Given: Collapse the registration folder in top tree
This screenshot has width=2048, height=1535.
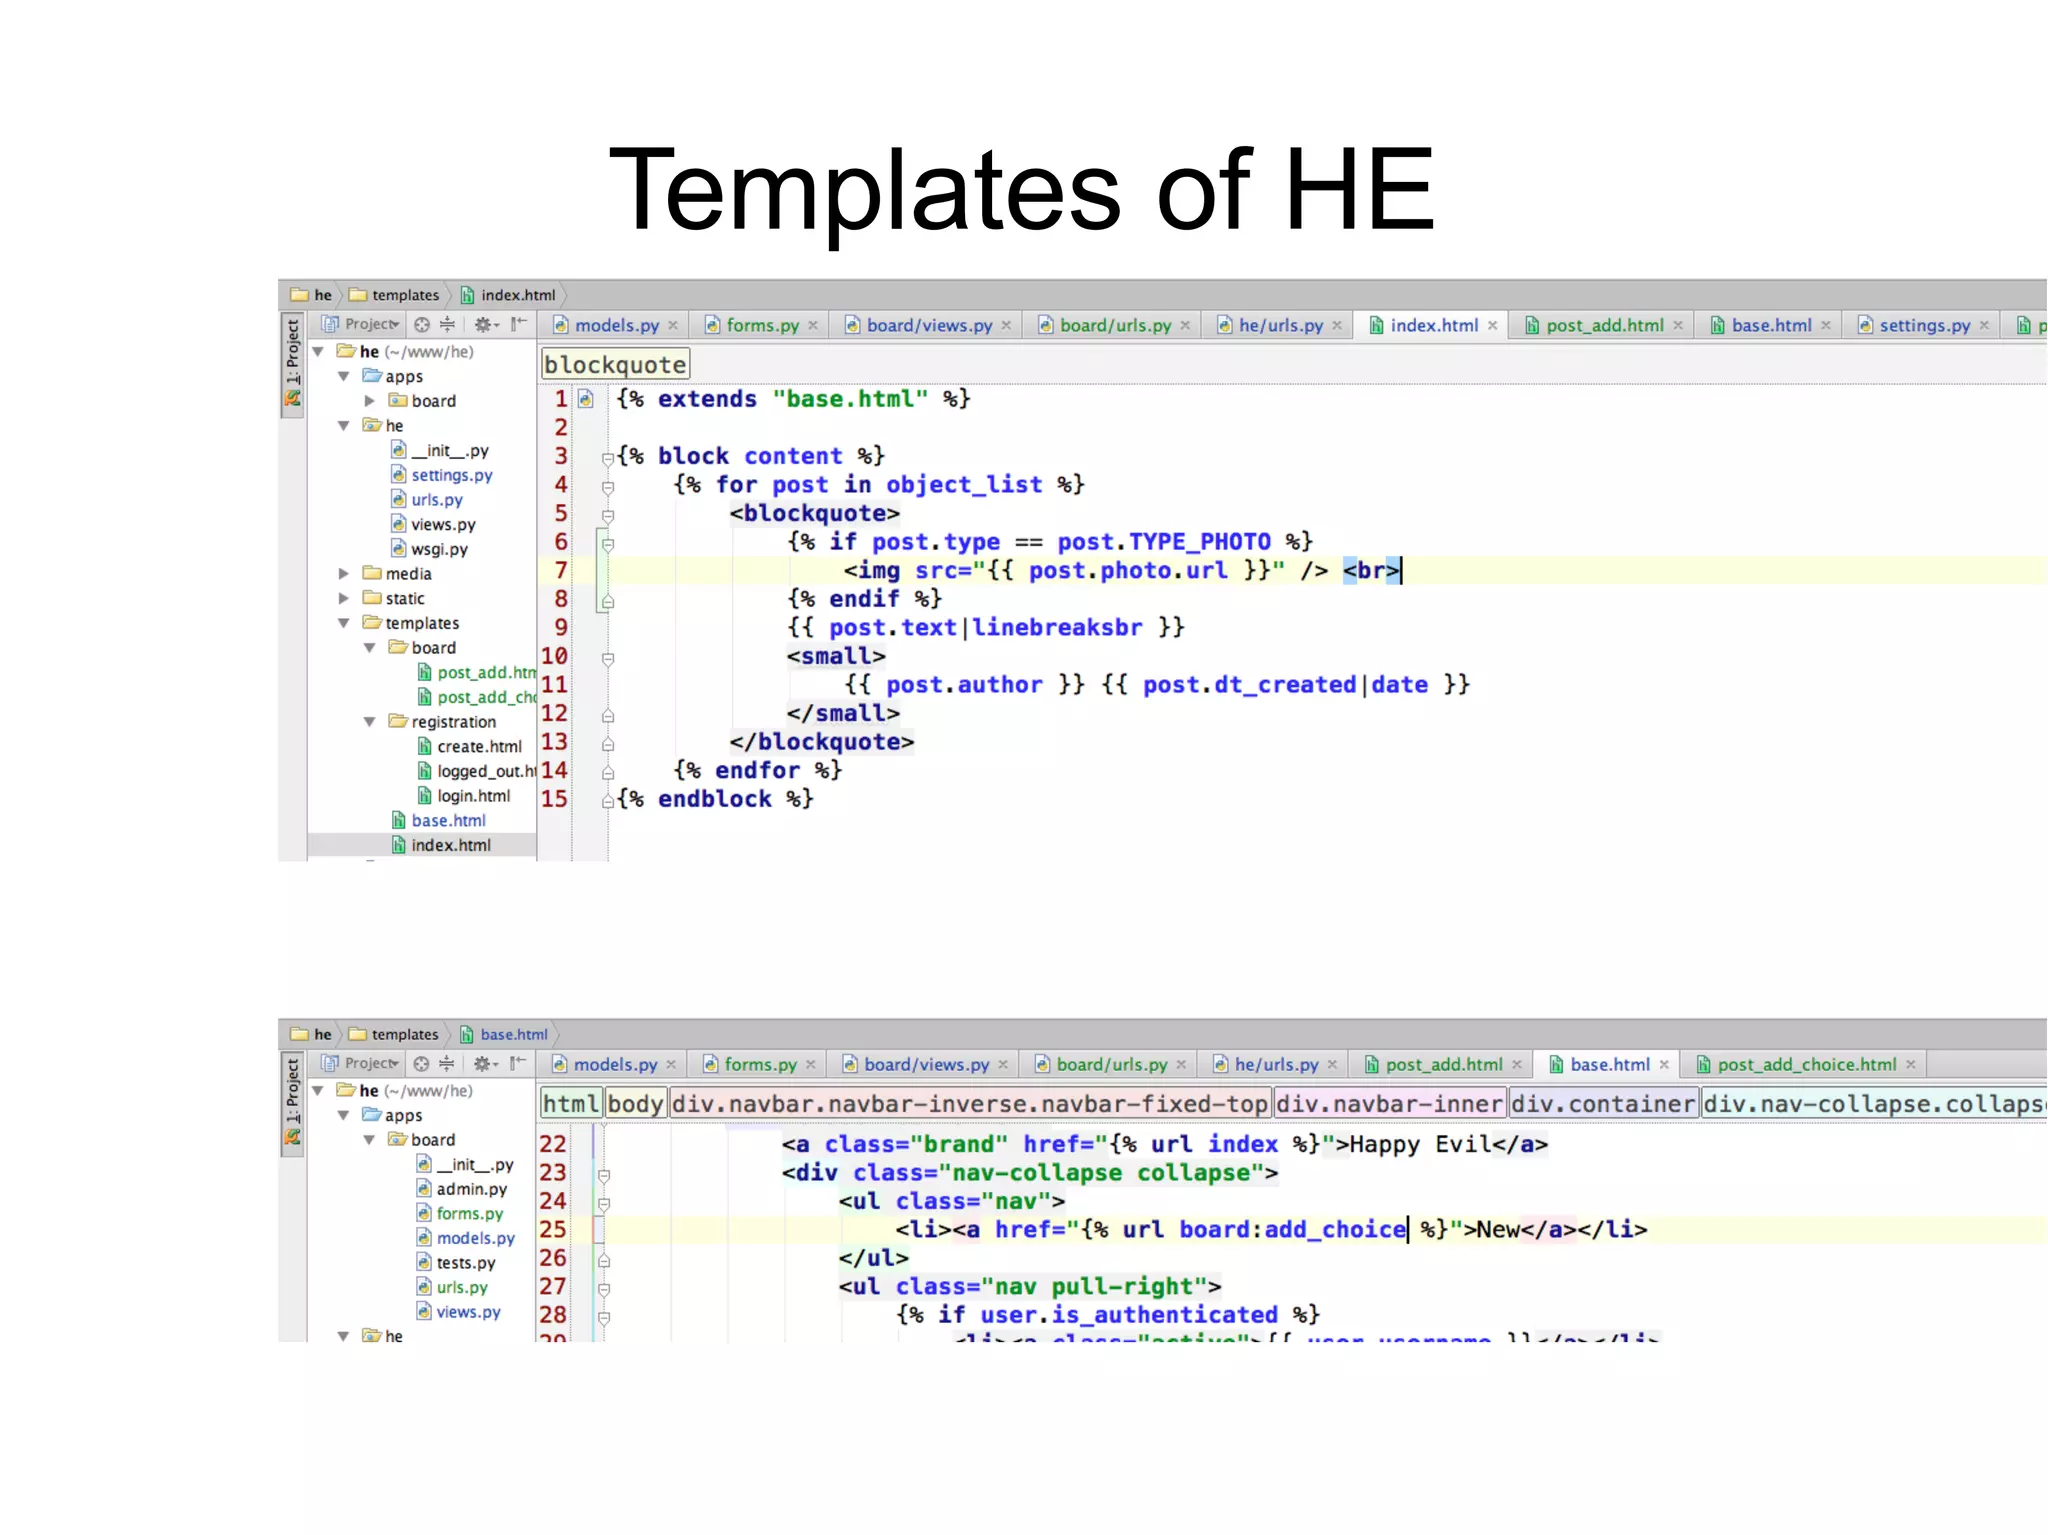Looking at the screenshot, I should point(369,722).
